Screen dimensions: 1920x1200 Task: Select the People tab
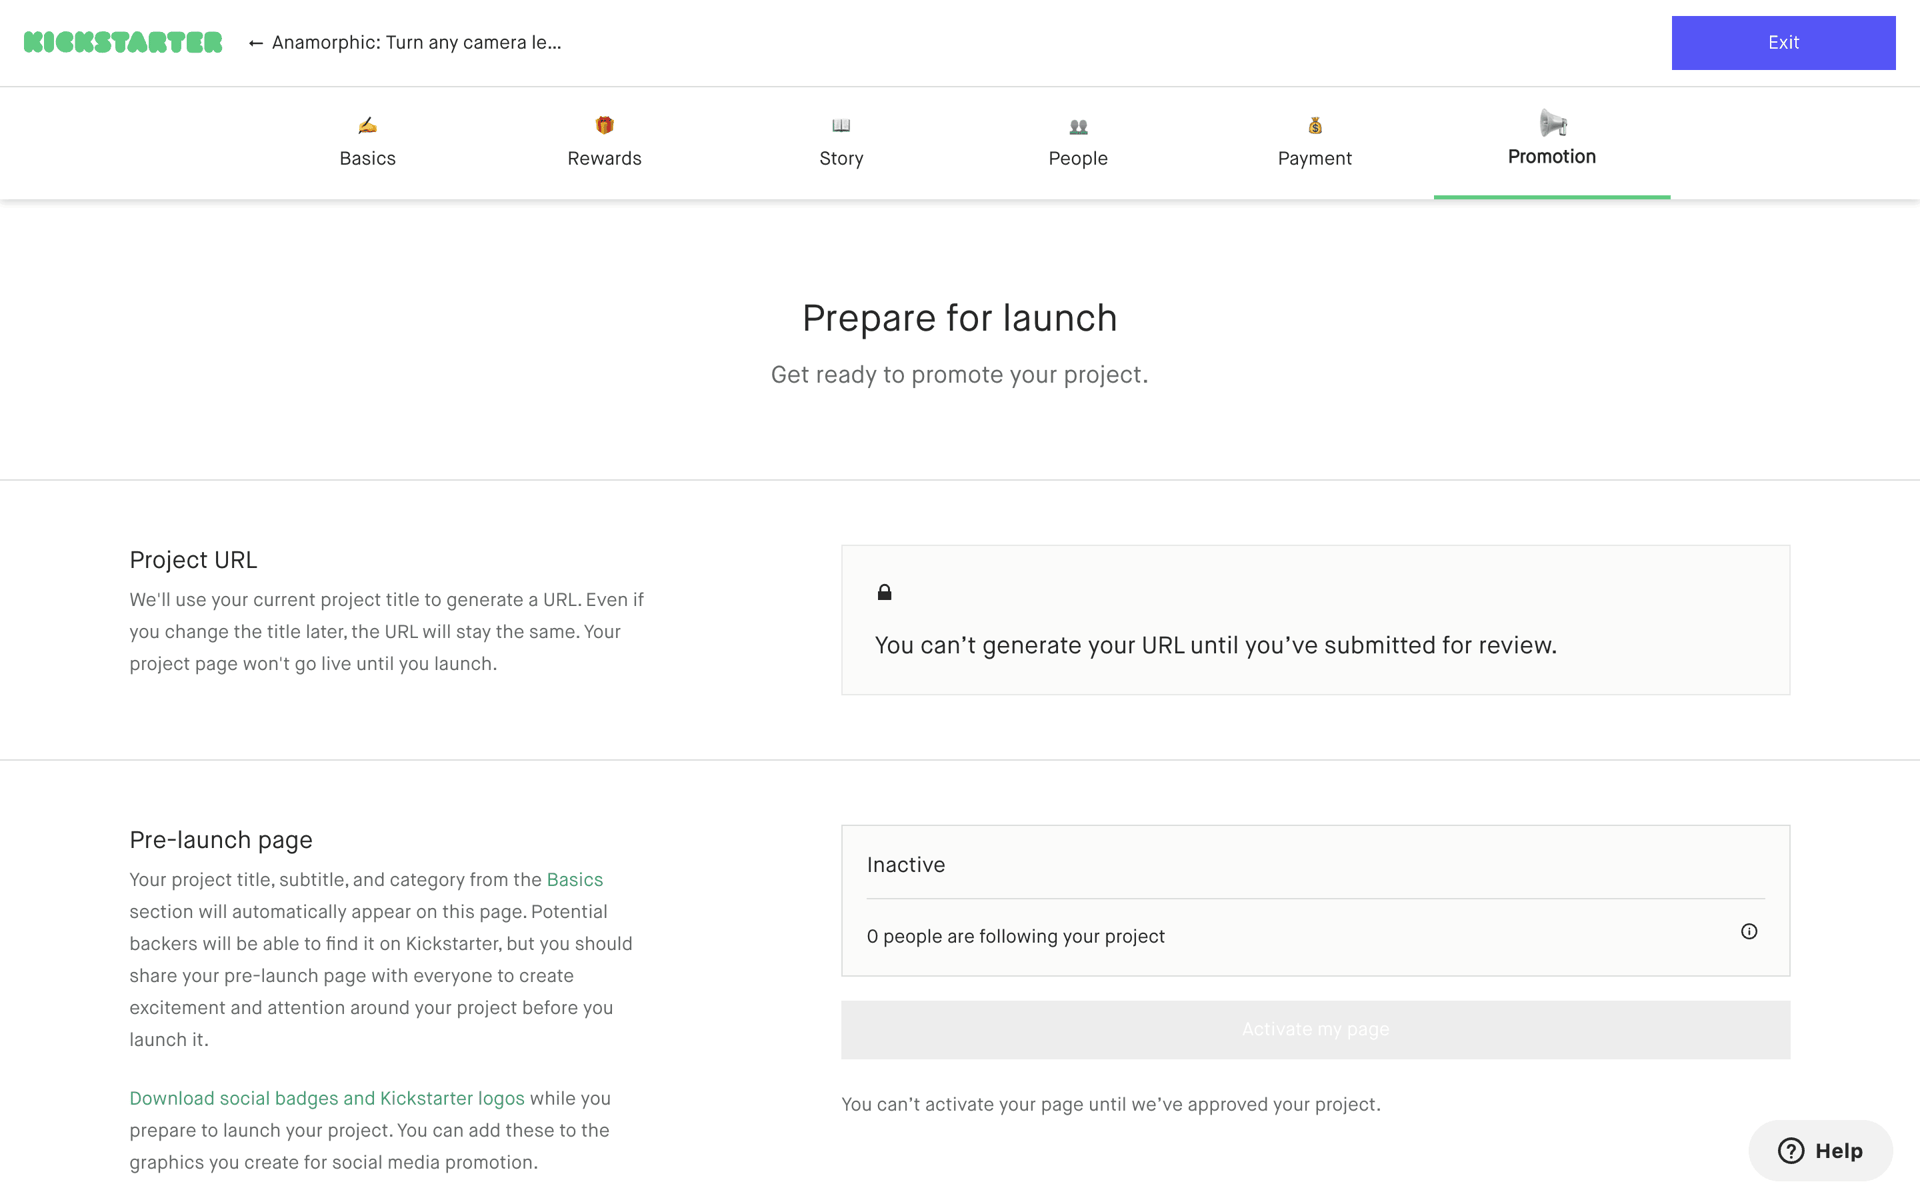tap(1078, 143)
